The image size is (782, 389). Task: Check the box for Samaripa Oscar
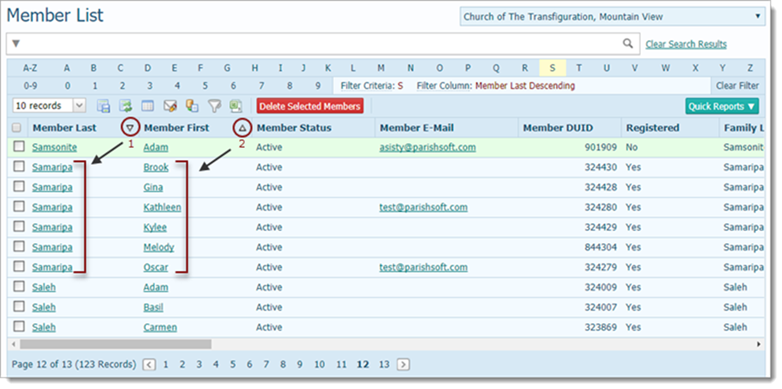[19, 266]
